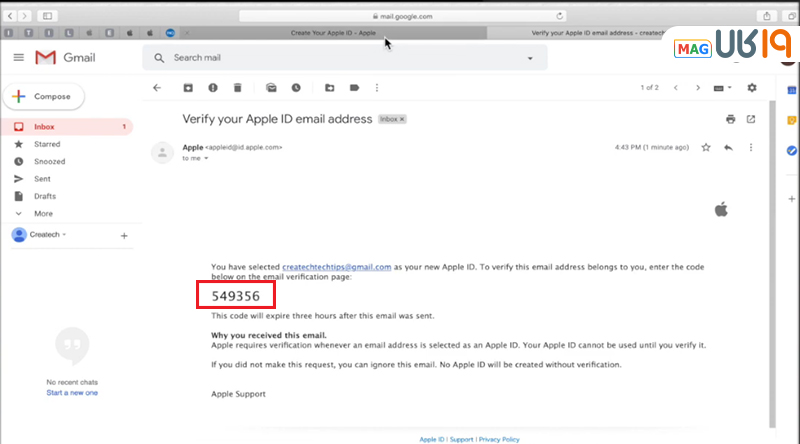Viewport: 800px width, 444px height.
Task: Switch to the Create Your Apple ID tab
Action: pos(334,33)
